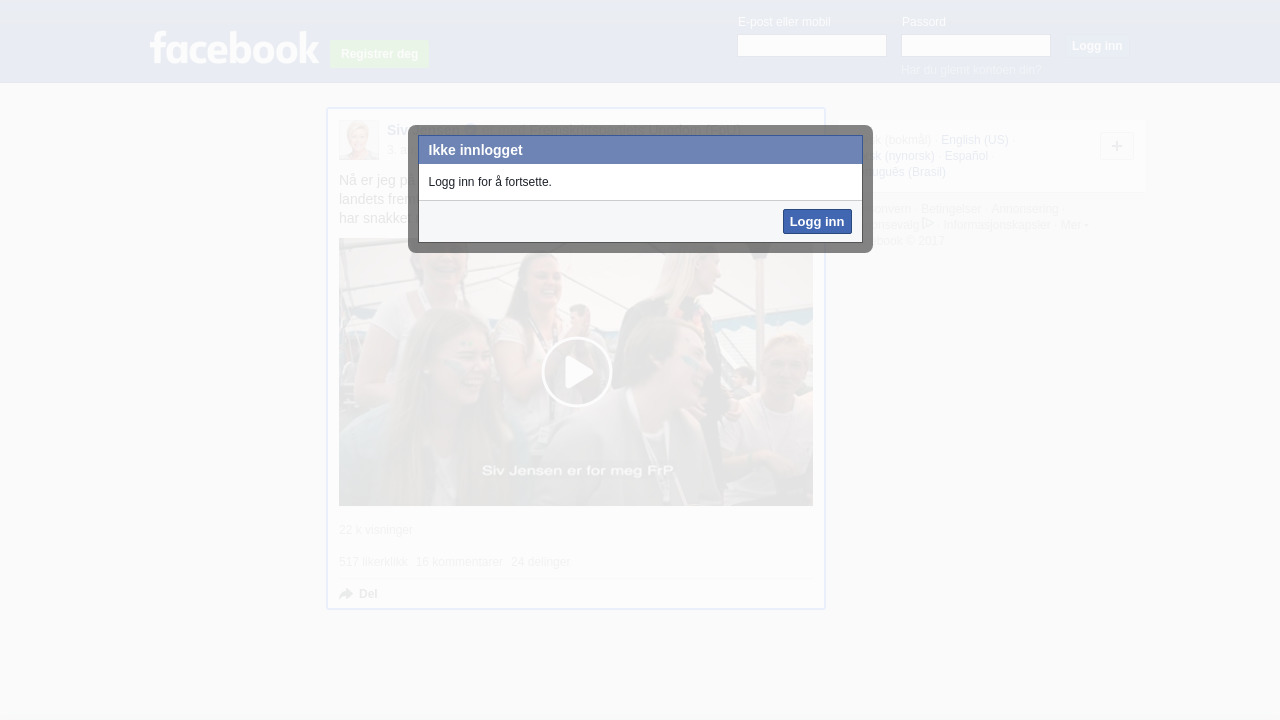Screen dimensions: 1280x720
Task: Focus the Passord input field
Action: 975,46
